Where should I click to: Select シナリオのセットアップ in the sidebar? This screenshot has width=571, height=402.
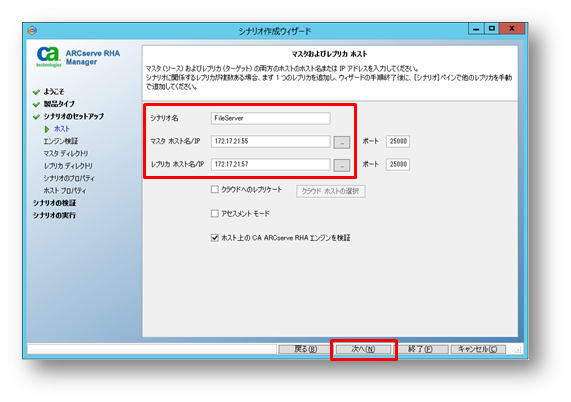74,117
